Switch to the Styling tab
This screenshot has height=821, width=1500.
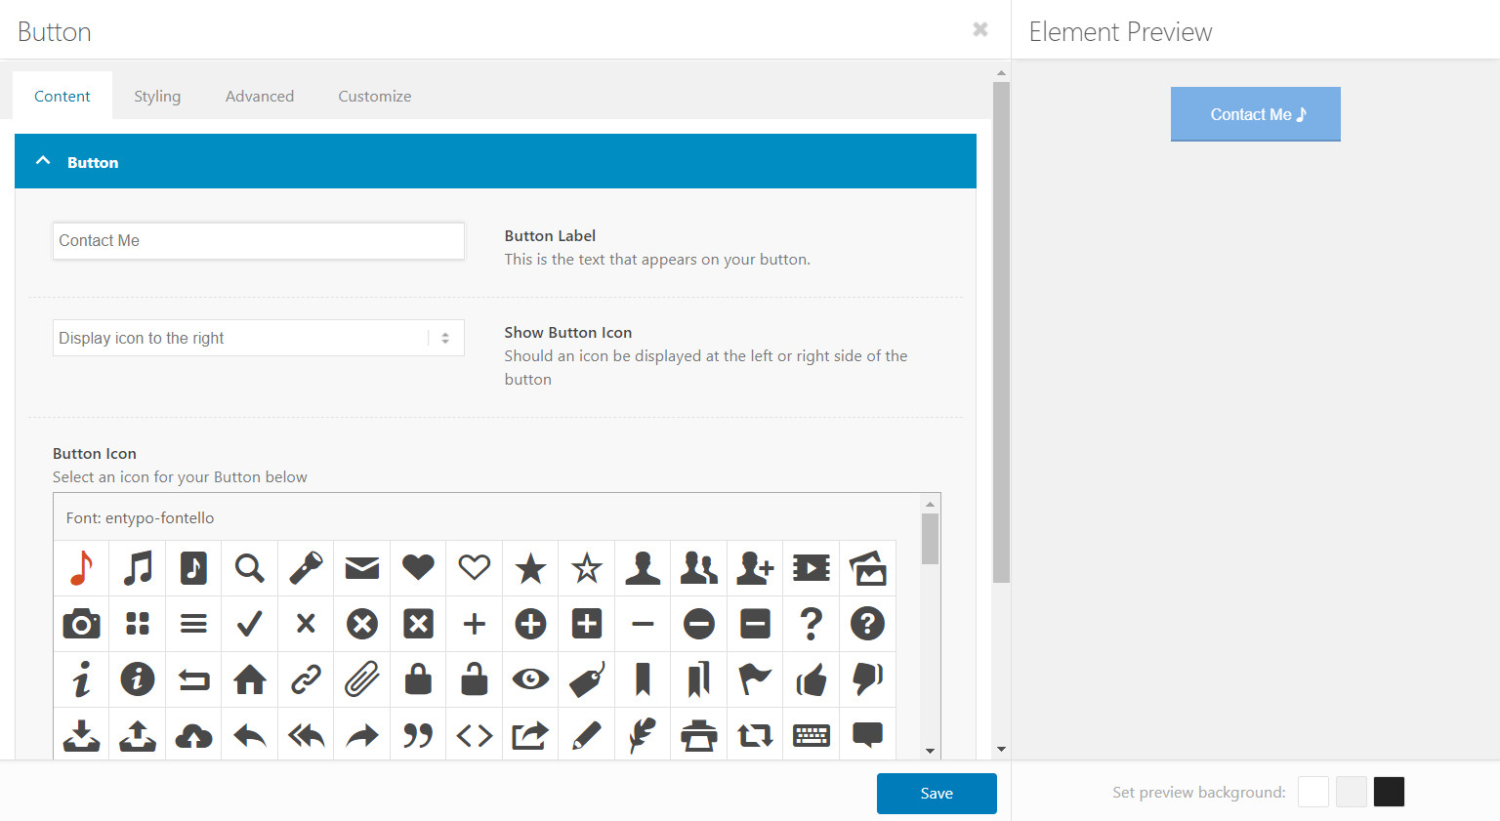tap(157, 95)
